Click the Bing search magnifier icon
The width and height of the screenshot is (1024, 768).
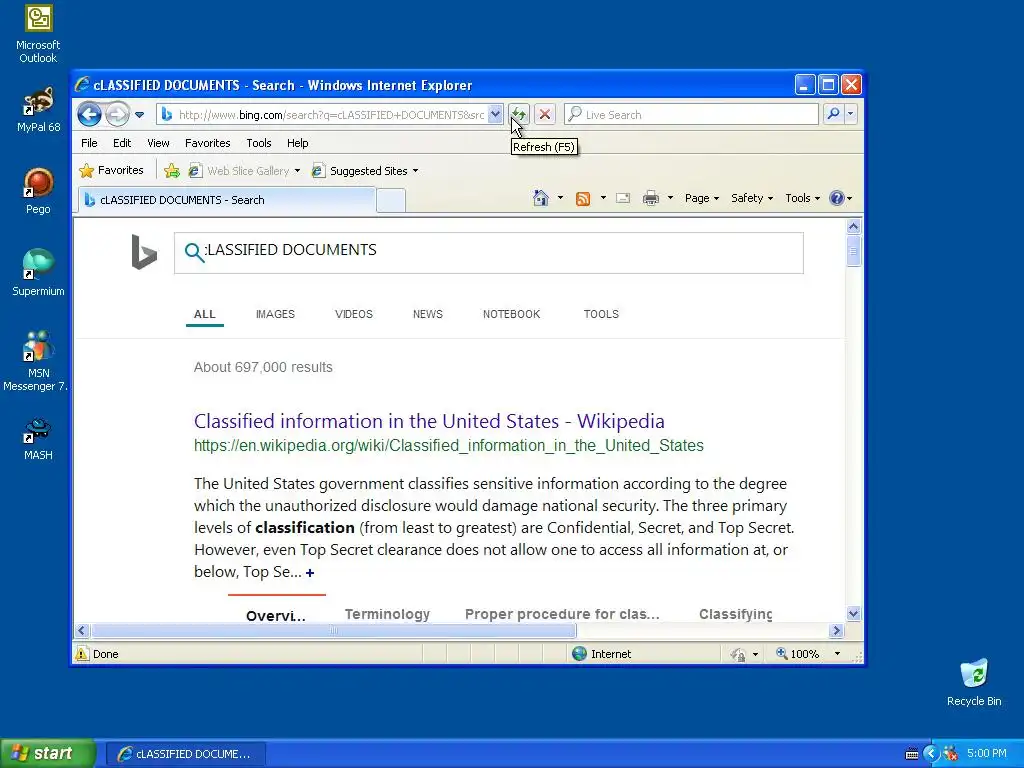pyautogui.click(x=194, y=252)
